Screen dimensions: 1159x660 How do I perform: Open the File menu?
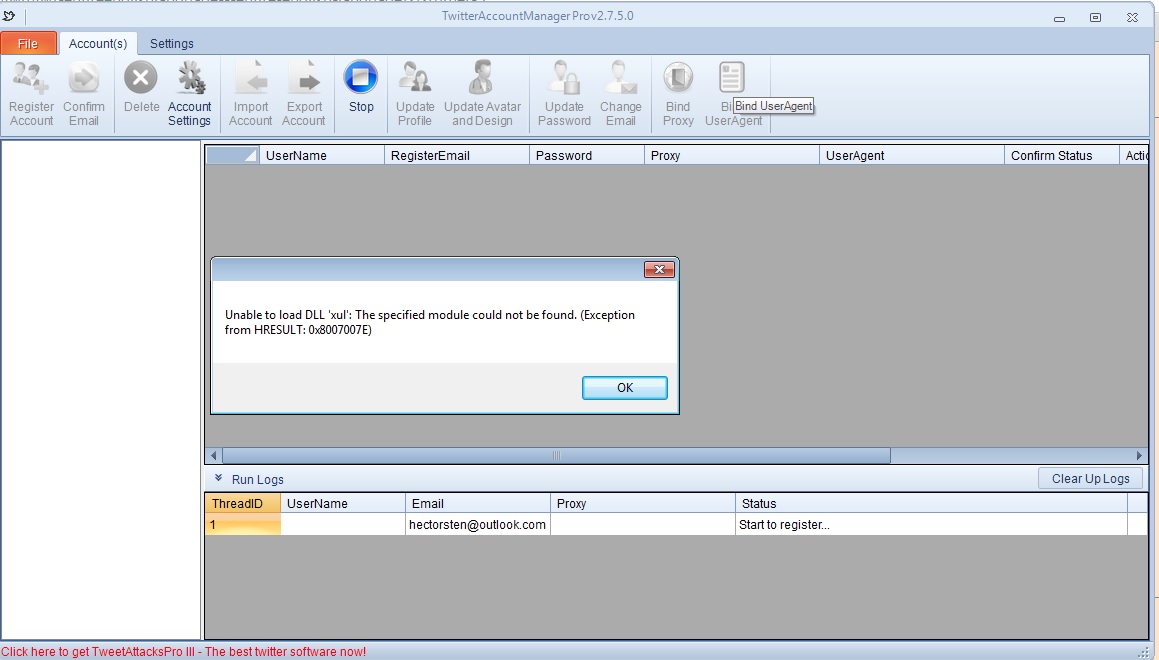28,44
